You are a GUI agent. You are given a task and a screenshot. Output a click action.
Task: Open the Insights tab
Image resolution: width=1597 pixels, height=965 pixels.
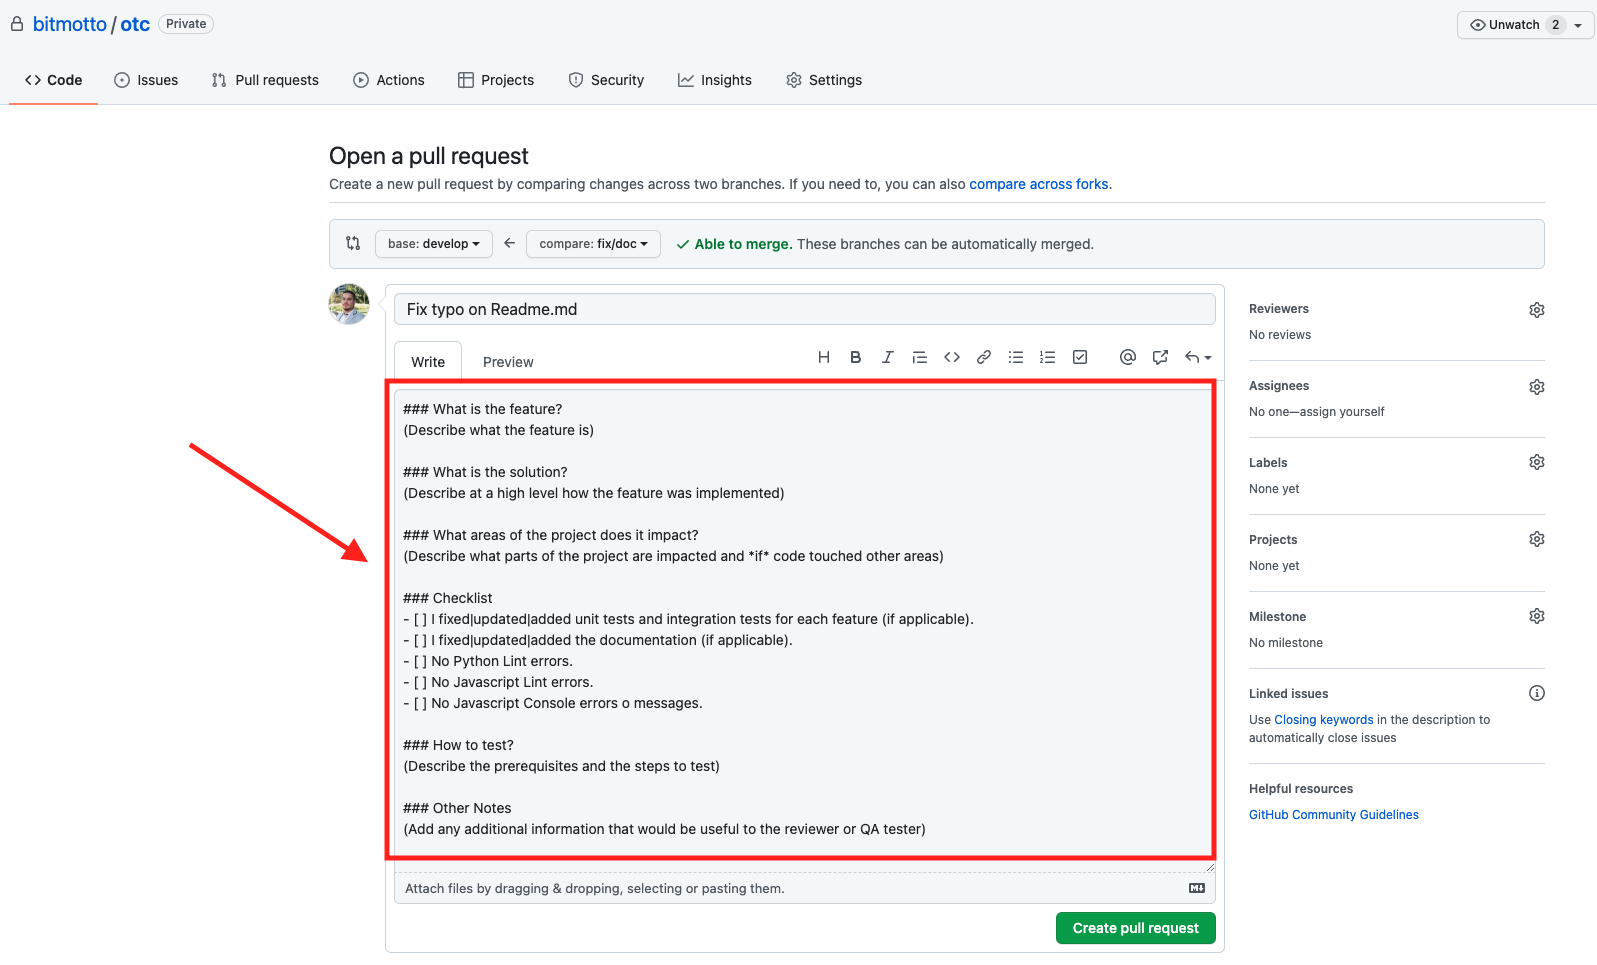pyautogui.click(x=715, y=80)
